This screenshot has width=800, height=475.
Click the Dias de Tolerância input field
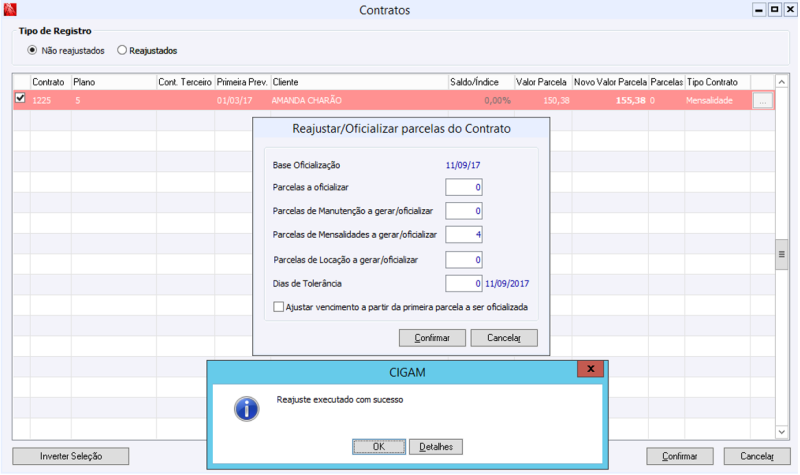tap(463, 283)
